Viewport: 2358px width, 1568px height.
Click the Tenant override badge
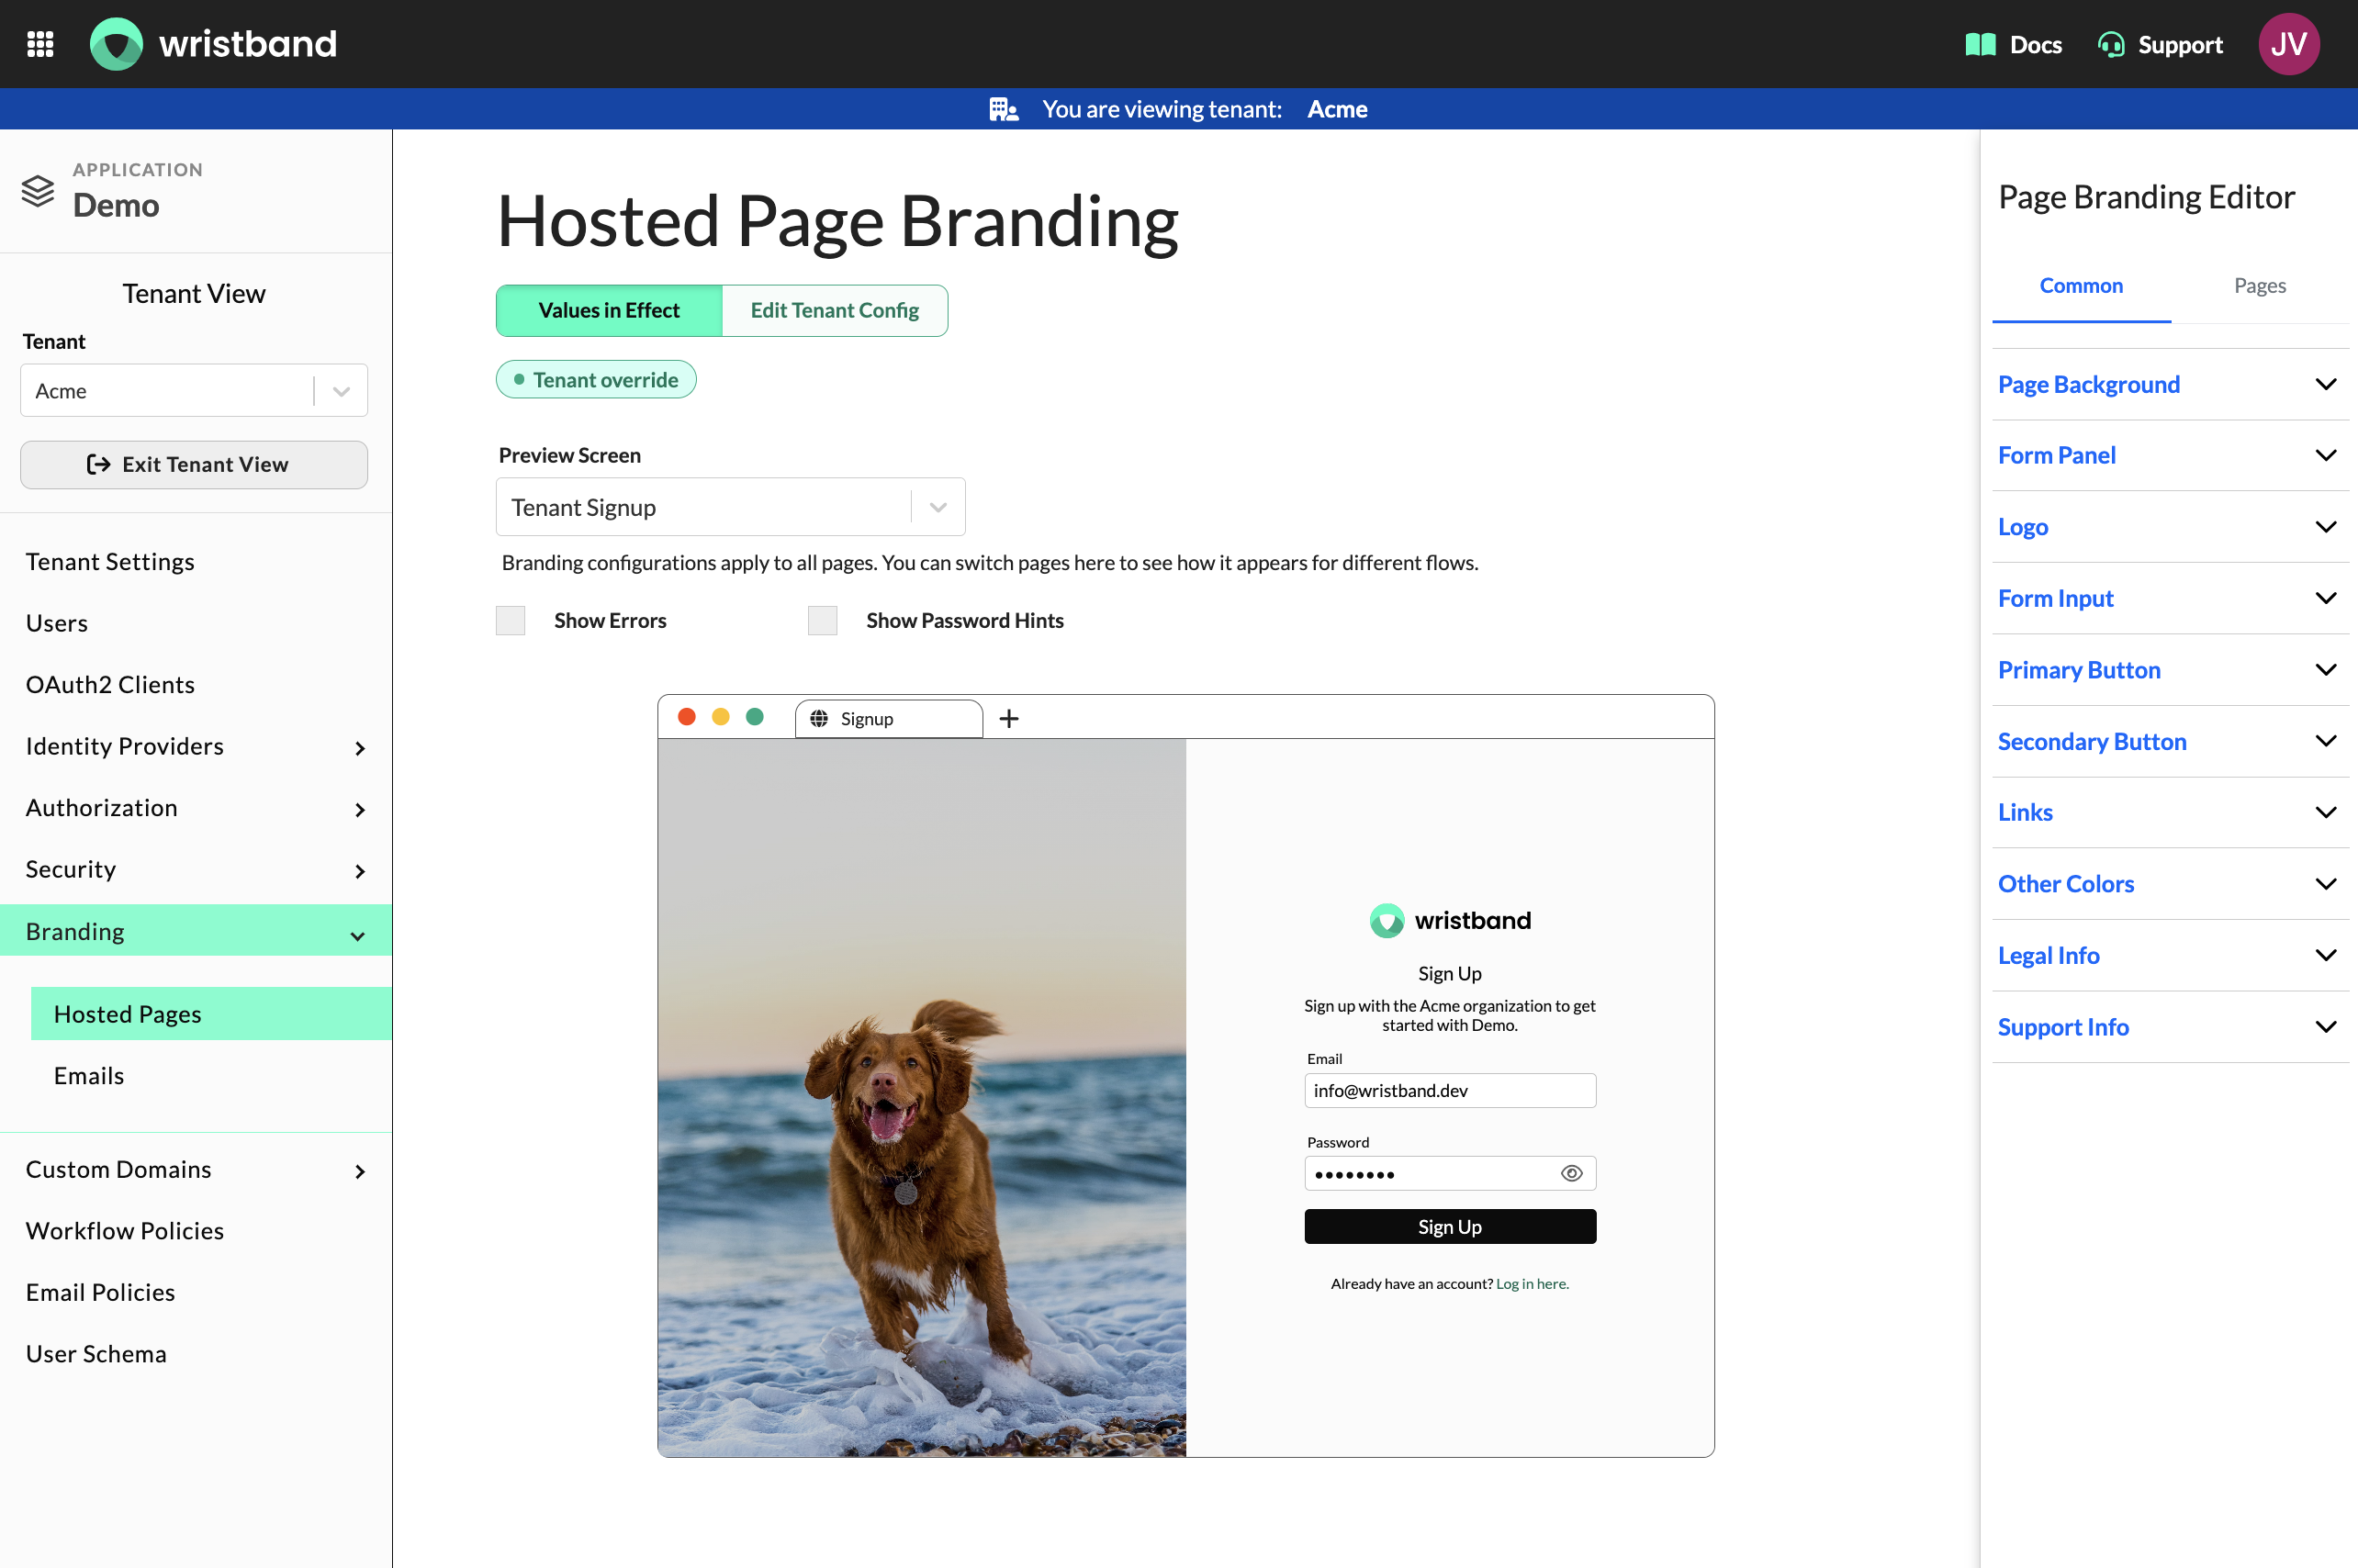[x=596, y=380]
